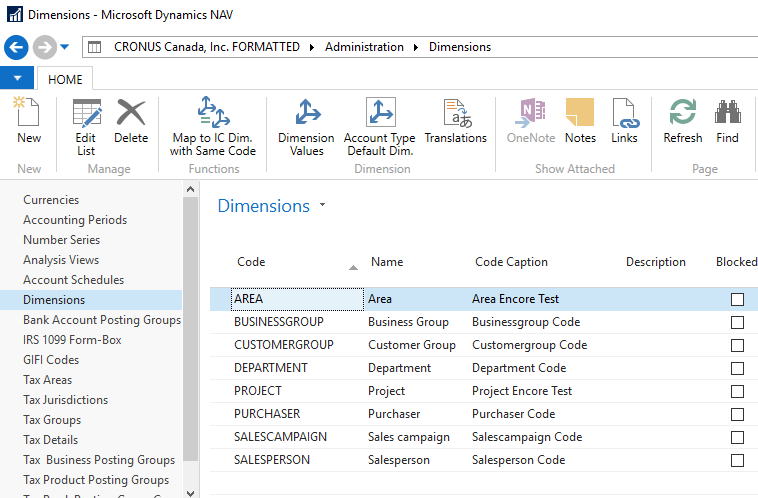Open Tax Groups in navigation pane
Screen dimensions: 758x498
[x=52, y=420]
